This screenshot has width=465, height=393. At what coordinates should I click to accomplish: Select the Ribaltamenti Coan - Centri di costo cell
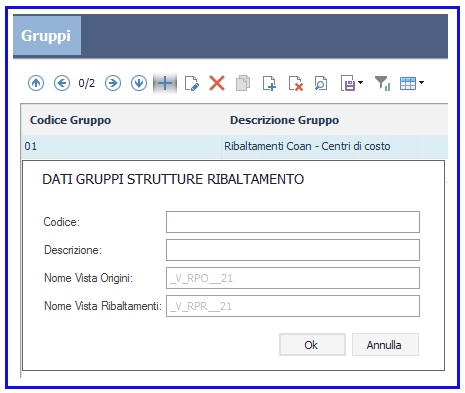coord(335,146)
